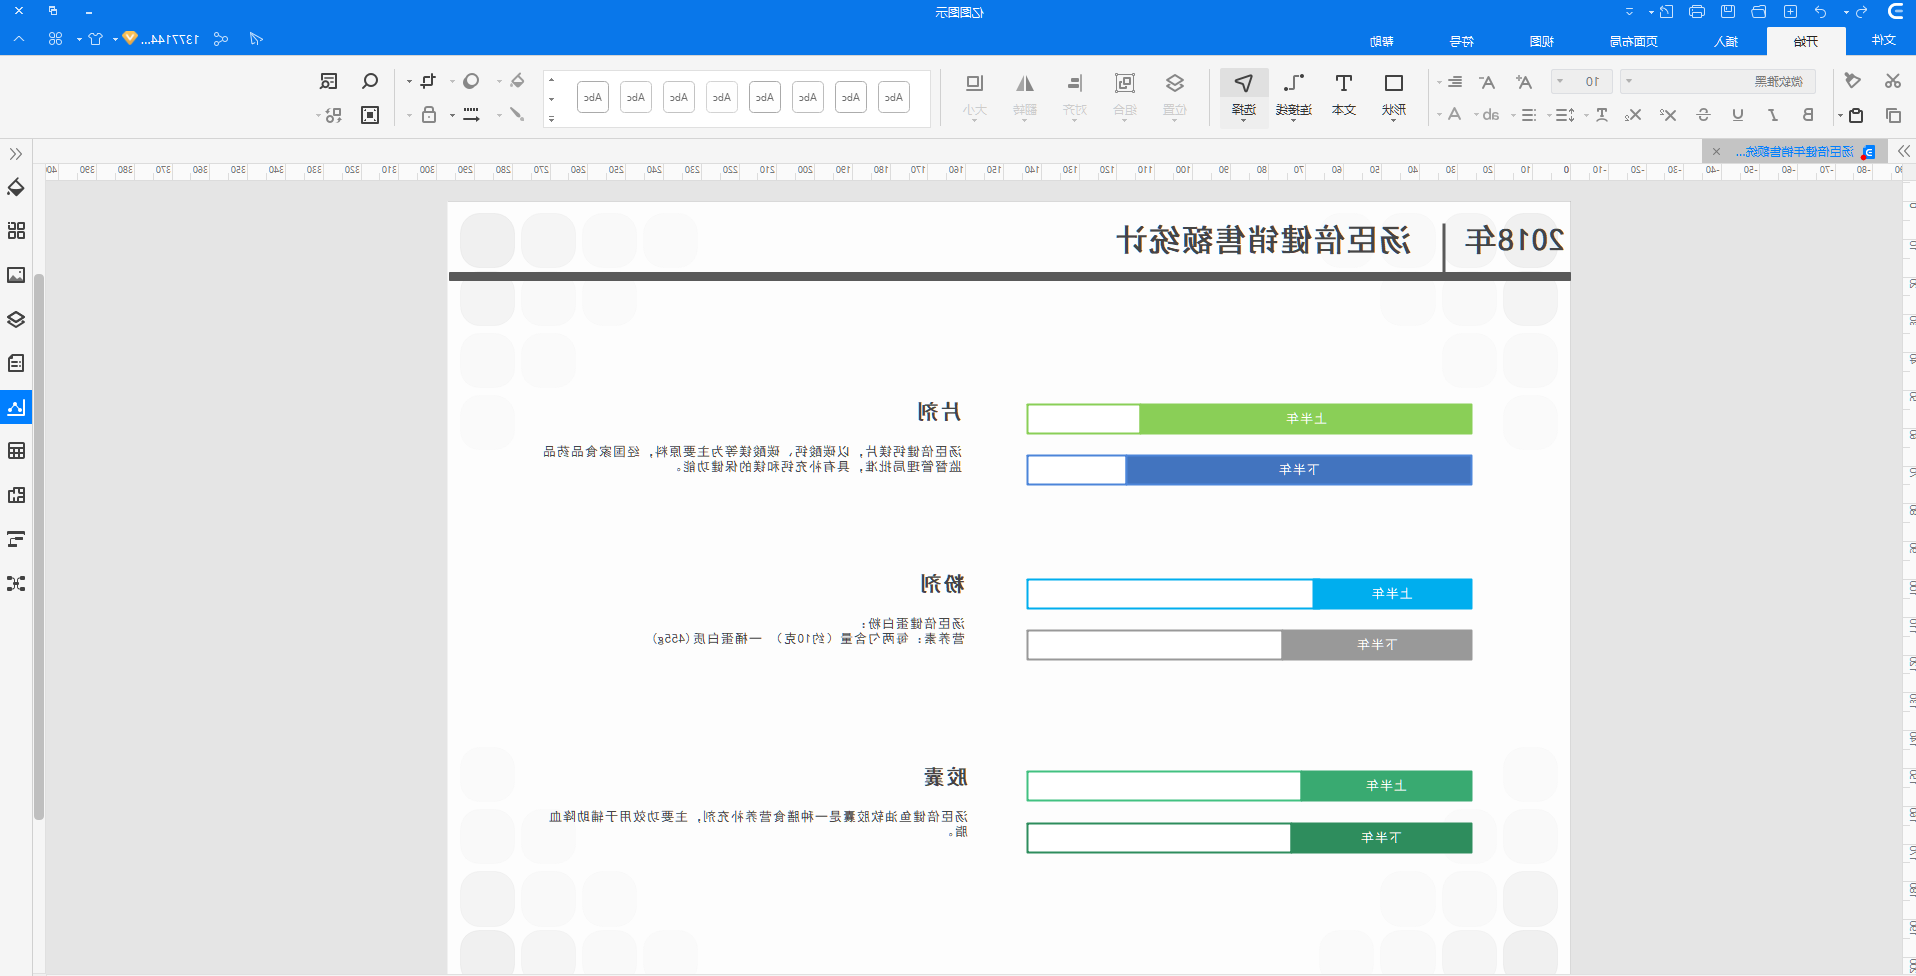Image resolution: width=1916 pixels, height=976 pixels.
Task: Toggle strikethrough formatting
Action: click(x=1704, y=115)
